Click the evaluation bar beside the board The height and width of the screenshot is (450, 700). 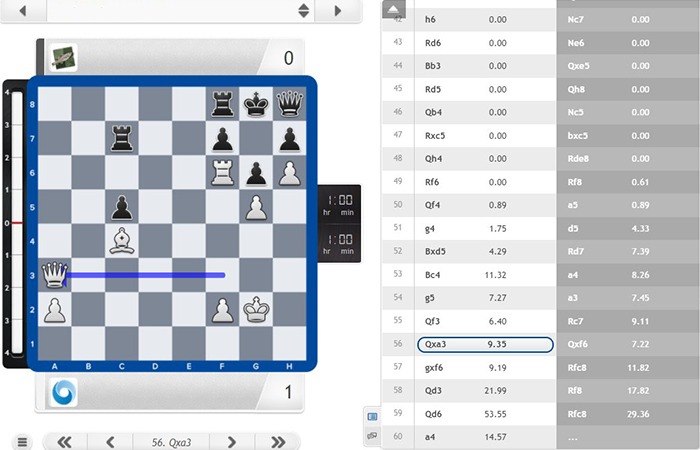tap(17, 222)
